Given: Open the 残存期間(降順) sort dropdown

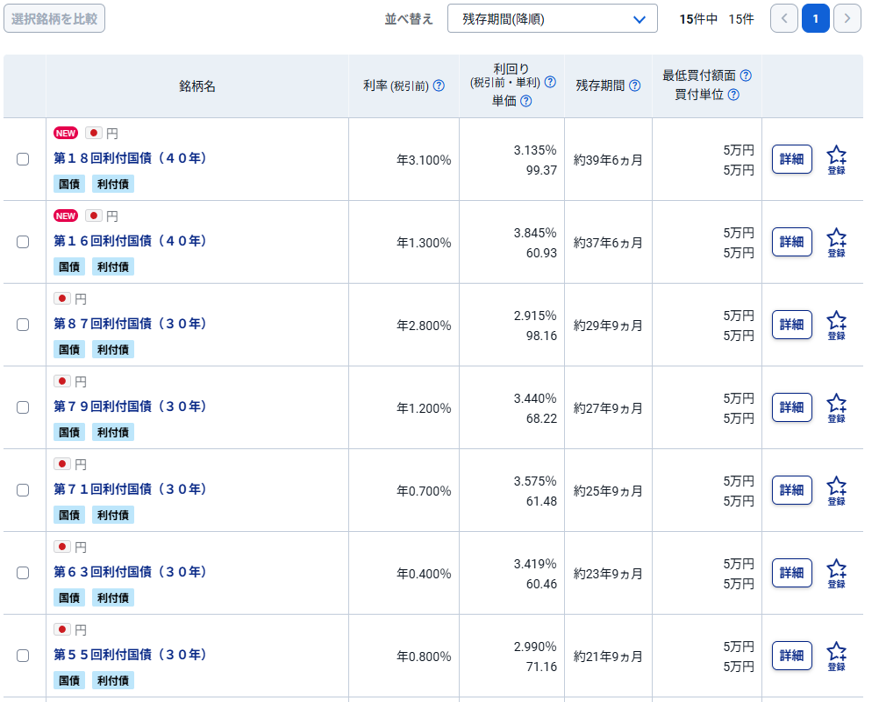Looking at the screenshot, I should pos(553,19).
